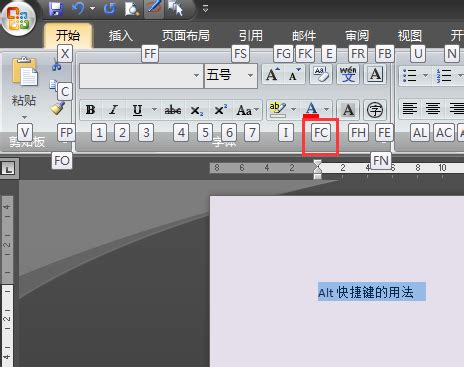
Task: Center the paragraph text
Action: coord(433,109)
